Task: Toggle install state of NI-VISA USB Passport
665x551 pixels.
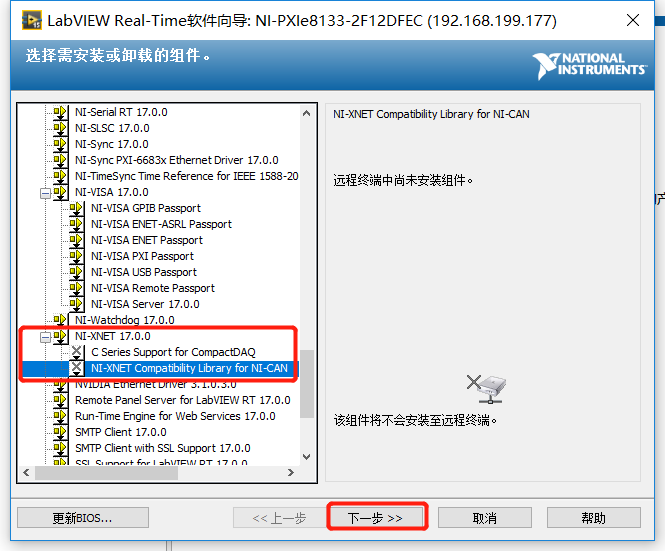Action: [x=76, y=273]
